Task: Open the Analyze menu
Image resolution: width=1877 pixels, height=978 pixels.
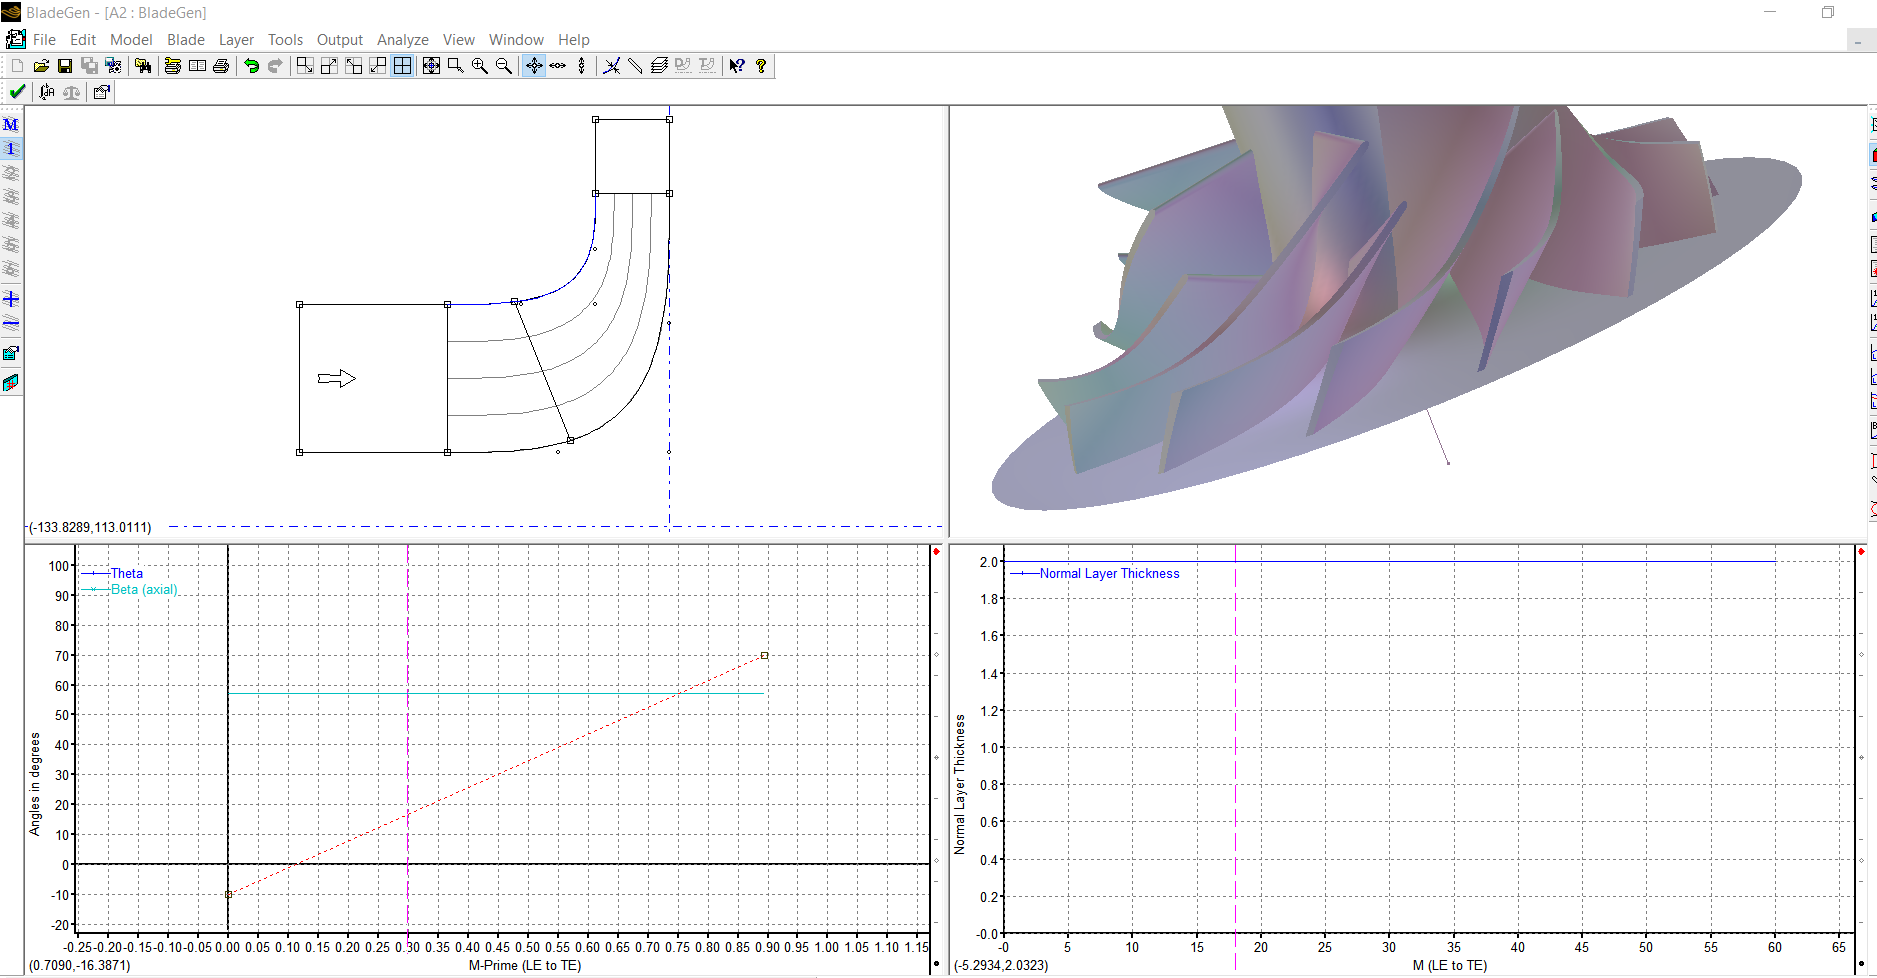Action: coord(402,40)
